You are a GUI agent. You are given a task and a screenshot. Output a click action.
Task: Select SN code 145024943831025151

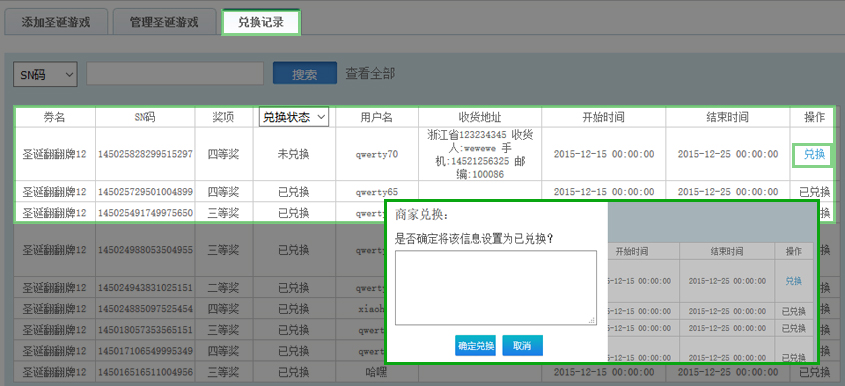tap(145, 287)
